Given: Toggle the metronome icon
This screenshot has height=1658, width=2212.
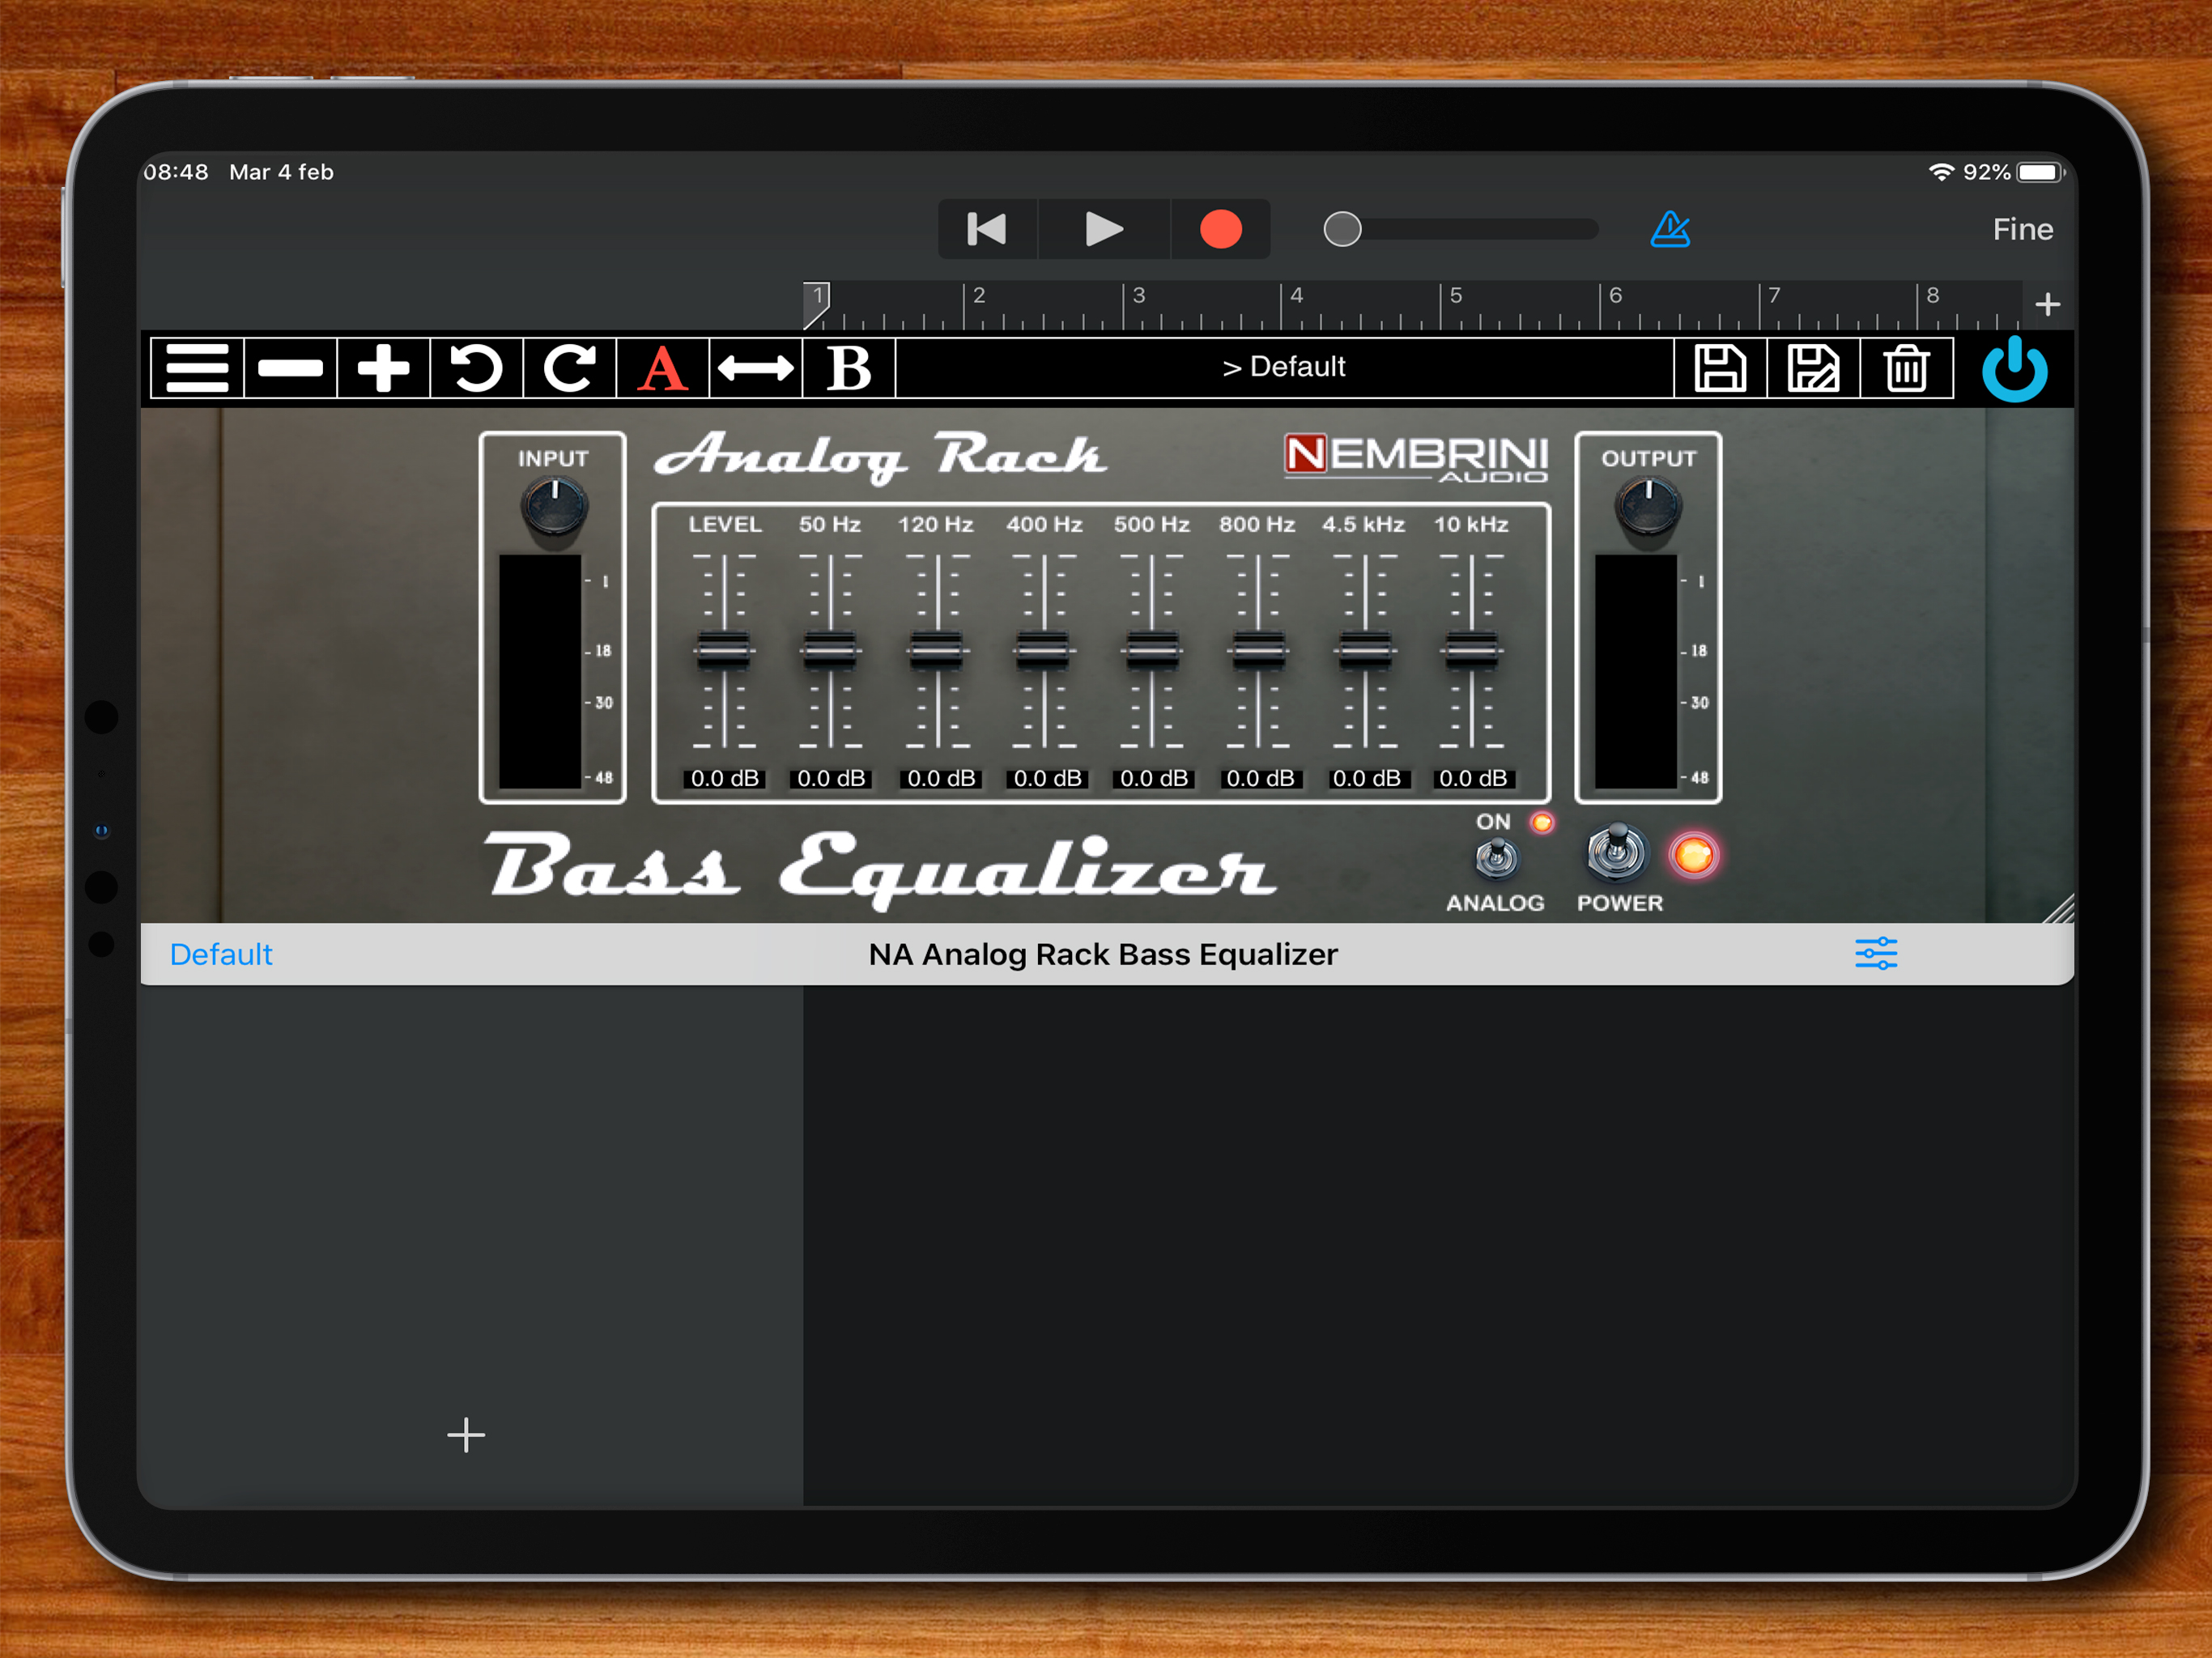Looking at the screenshot, I should [x=1670, y=229].
